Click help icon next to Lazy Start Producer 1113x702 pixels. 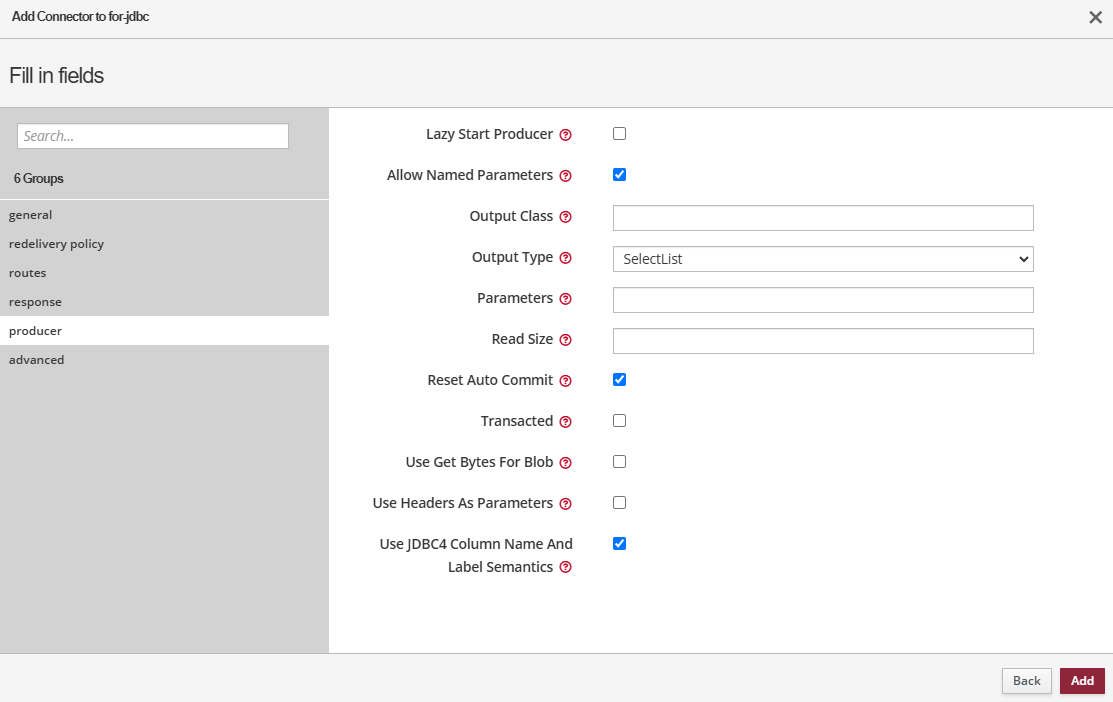(x=566, y=135)
